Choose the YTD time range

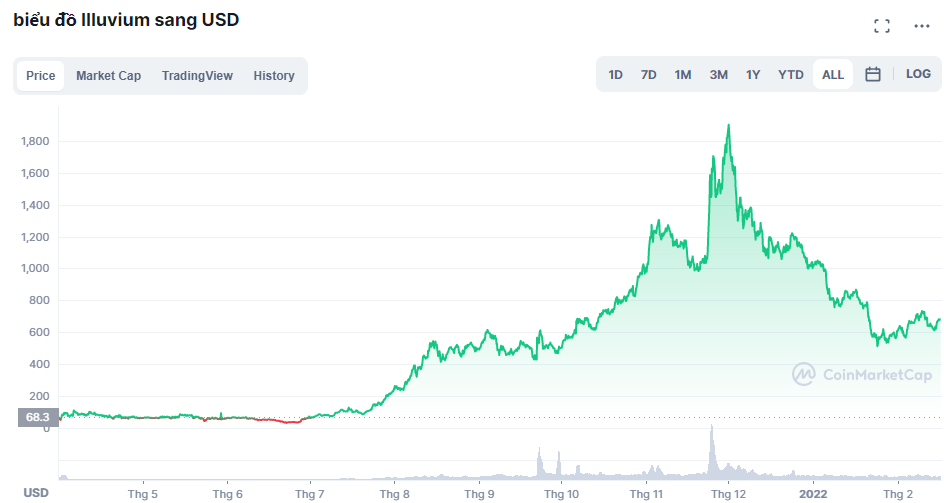point(791,75)
